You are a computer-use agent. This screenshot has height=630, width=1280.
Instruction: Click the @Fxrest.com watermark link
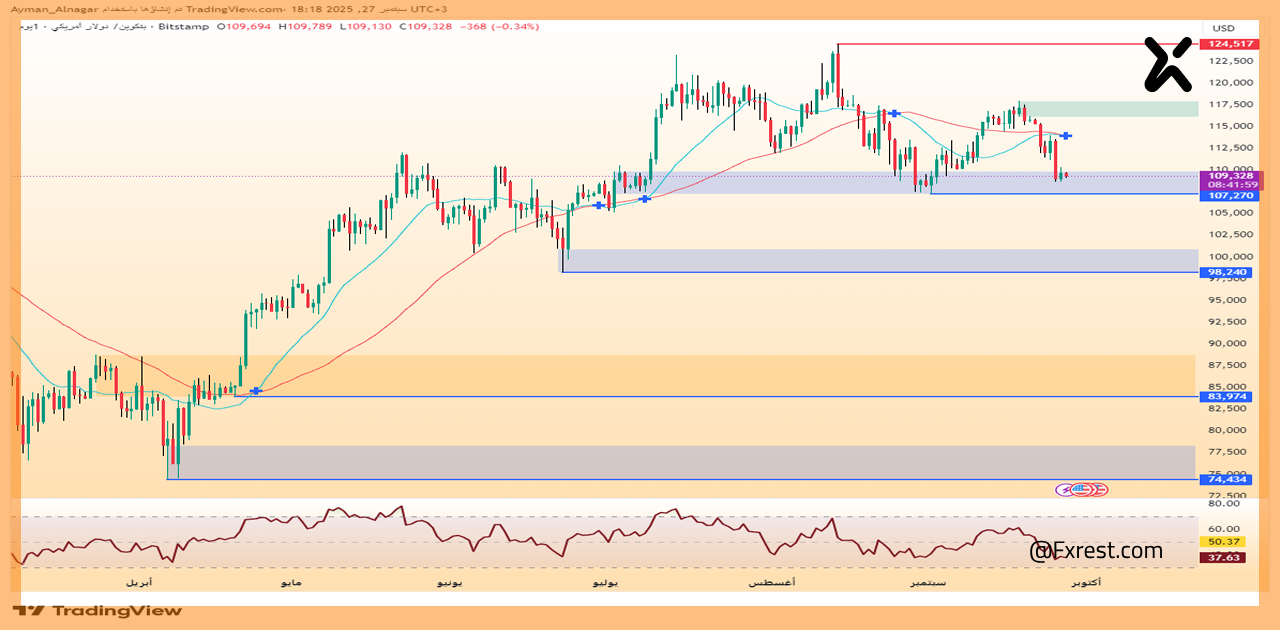1096,551
